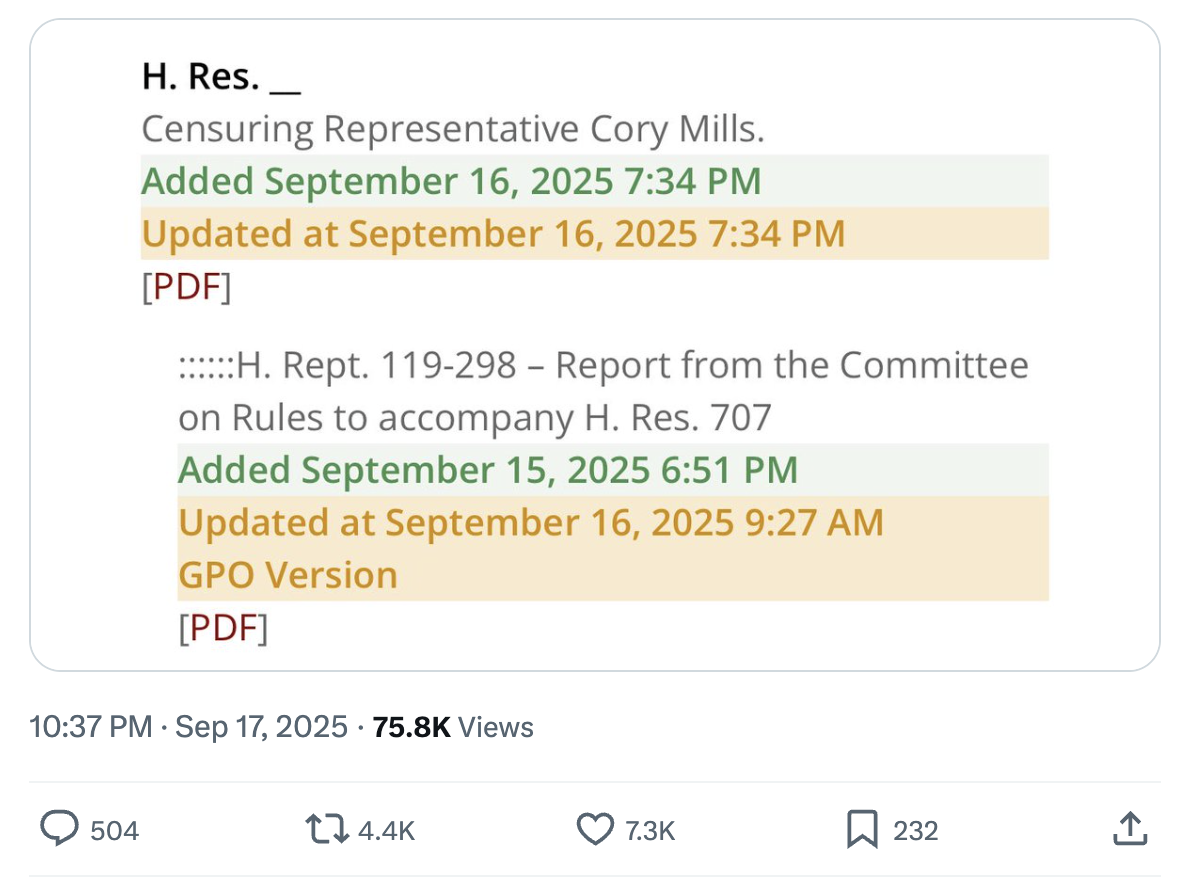Click the 504 replies count
Screen dimensions: 1192x878
[x=114, y=830]
